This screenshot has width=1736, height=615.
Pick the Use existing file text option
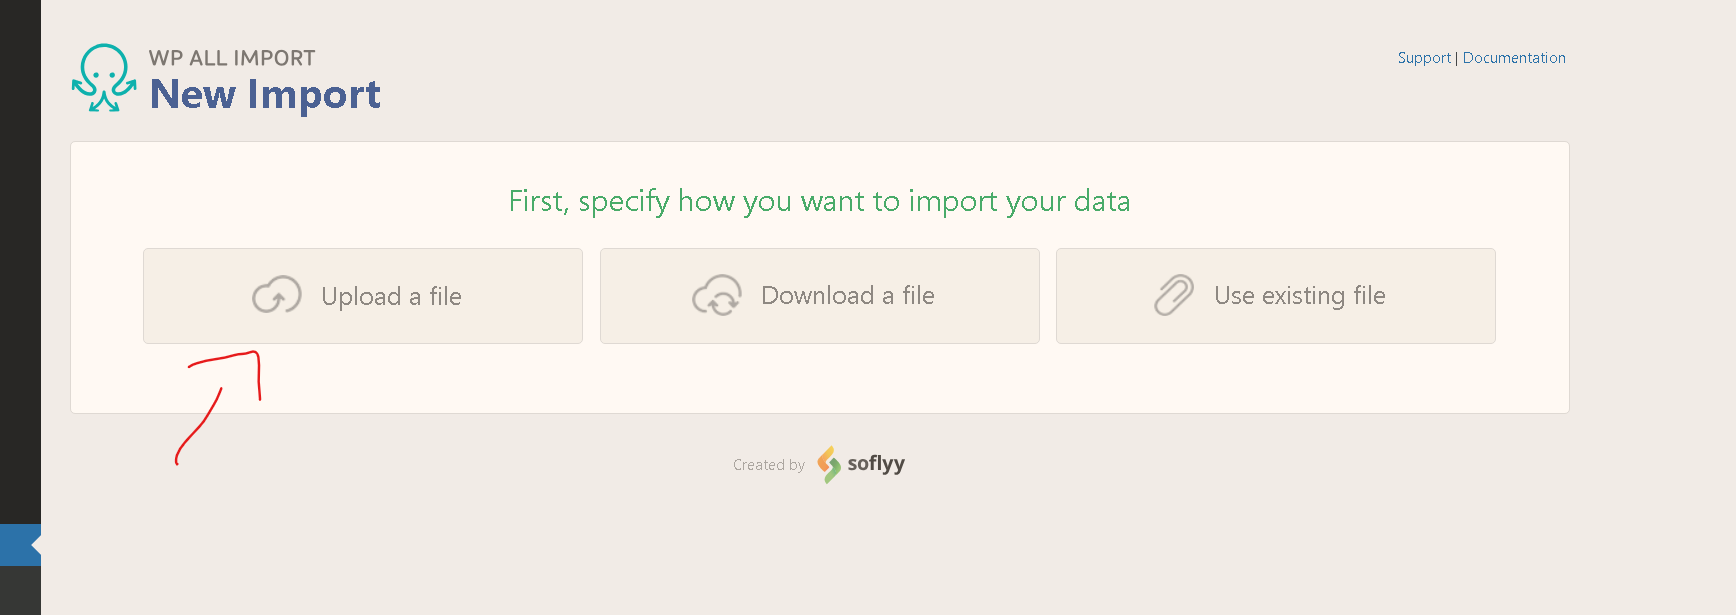(1300, 296)
